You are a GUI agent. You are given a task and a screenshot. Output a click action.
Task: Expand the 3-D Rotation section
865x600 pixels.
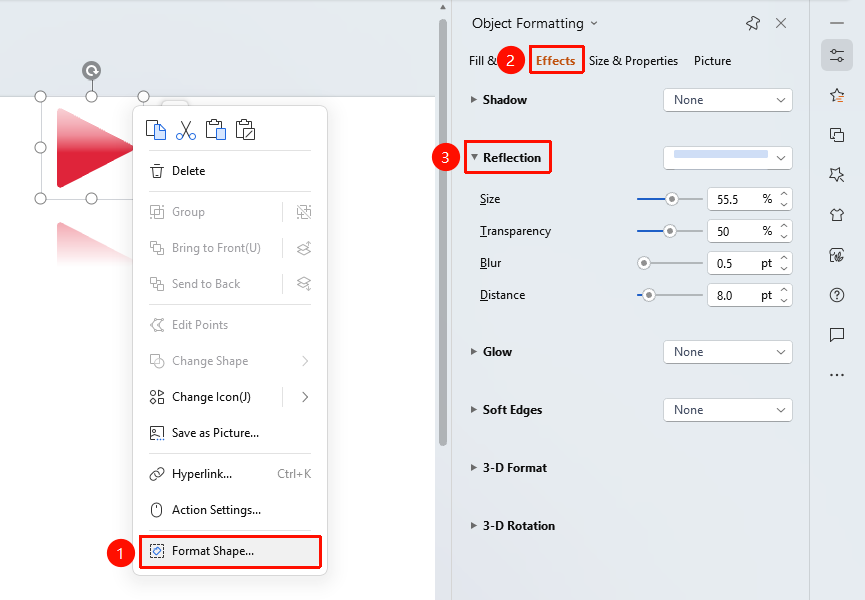tap(474, 526)
